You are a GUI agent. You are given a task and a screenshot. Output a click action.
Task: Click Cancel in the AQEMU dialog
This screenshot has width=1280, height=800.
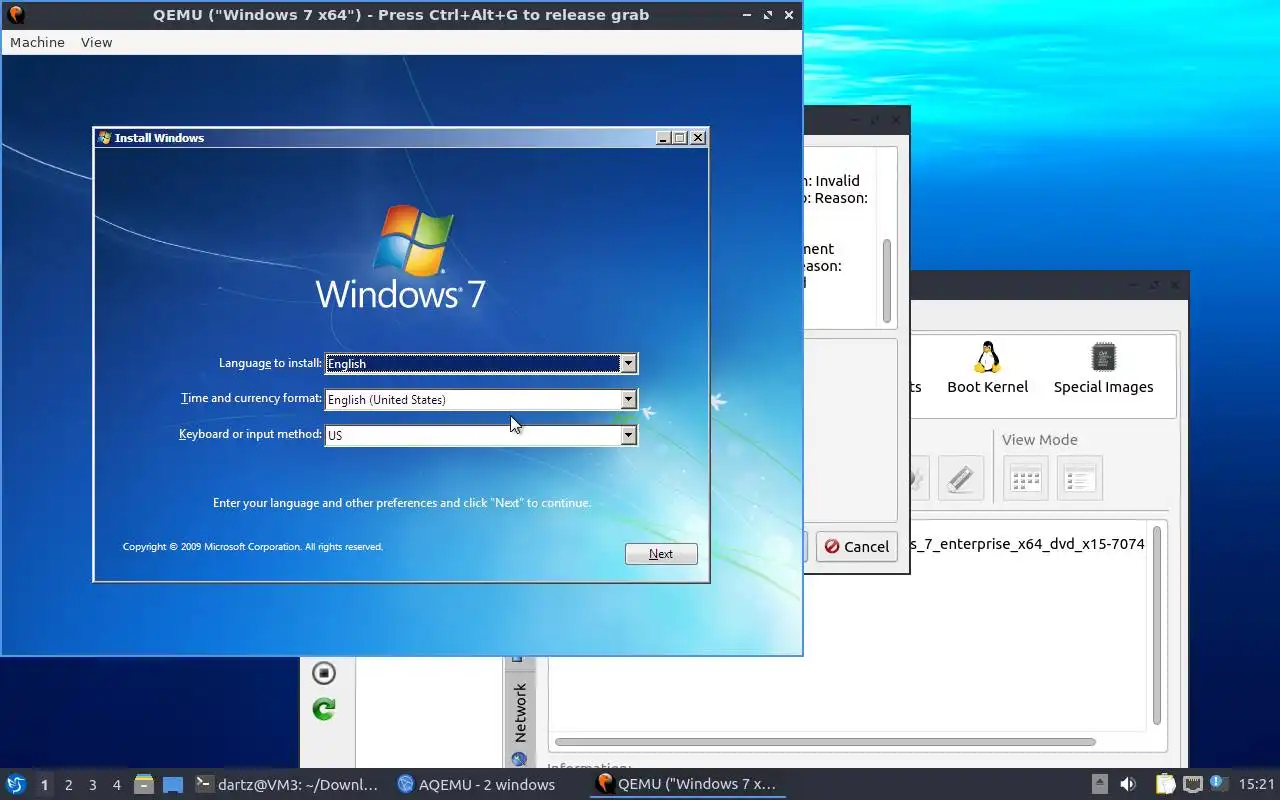pyautogui.click(x=856, y=546)
